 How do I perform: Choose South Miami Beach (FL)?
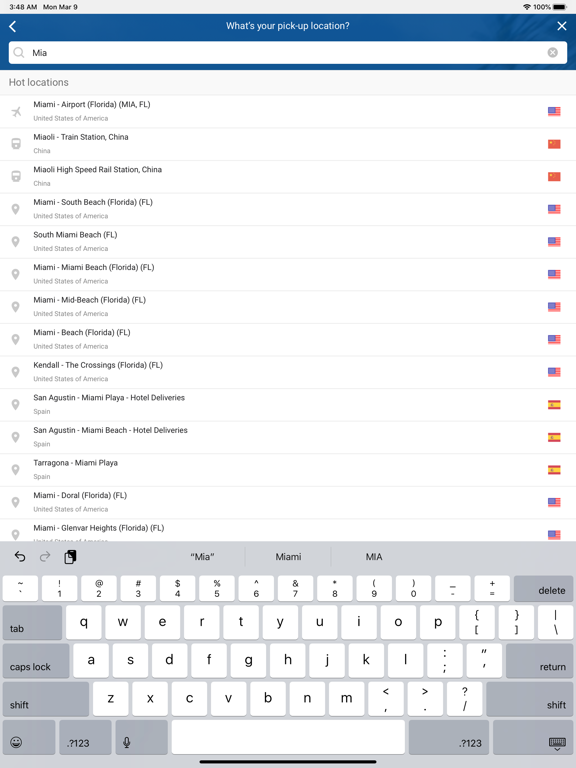288,241
